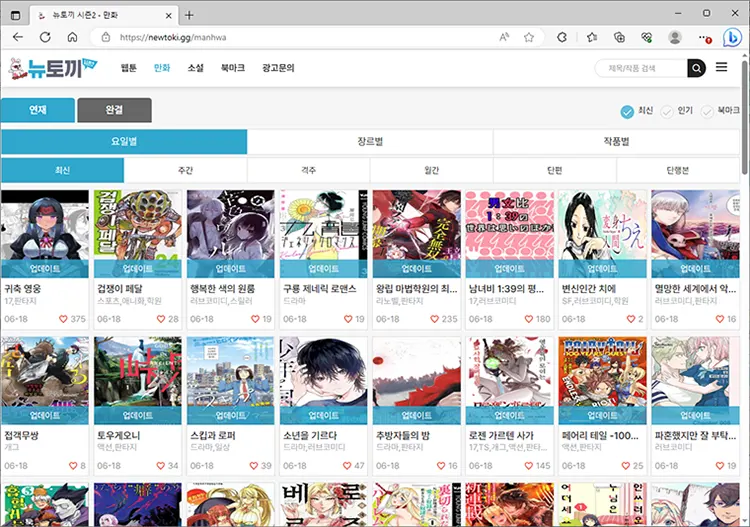Open 추방자들의 밤 title link
Screen dimensions: 750x527
[x=403, y=436]
